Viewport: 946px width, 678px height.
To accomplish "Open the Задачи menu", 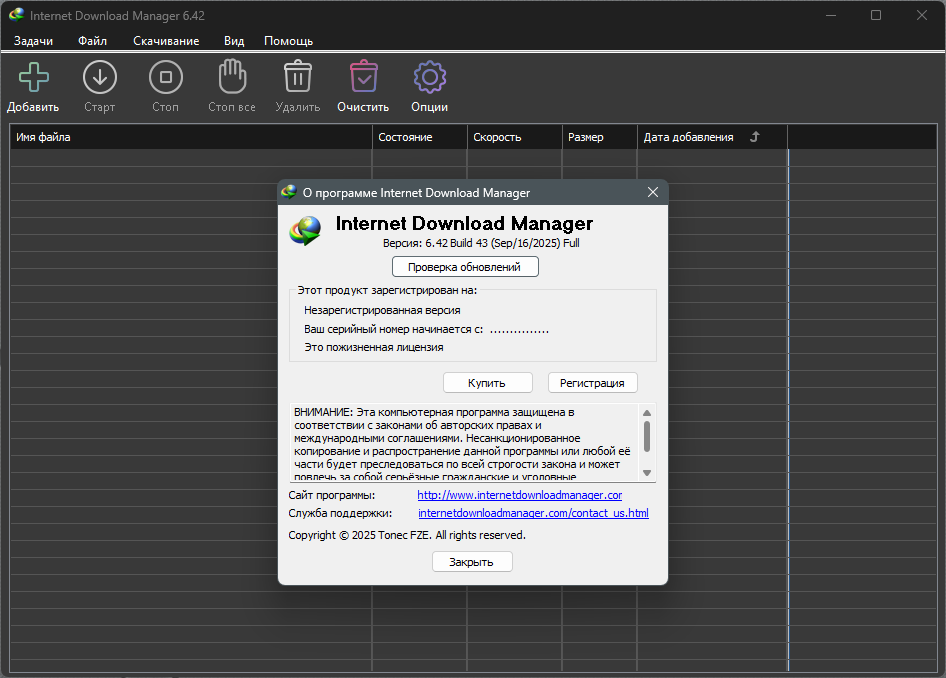I will click(33, 41).
